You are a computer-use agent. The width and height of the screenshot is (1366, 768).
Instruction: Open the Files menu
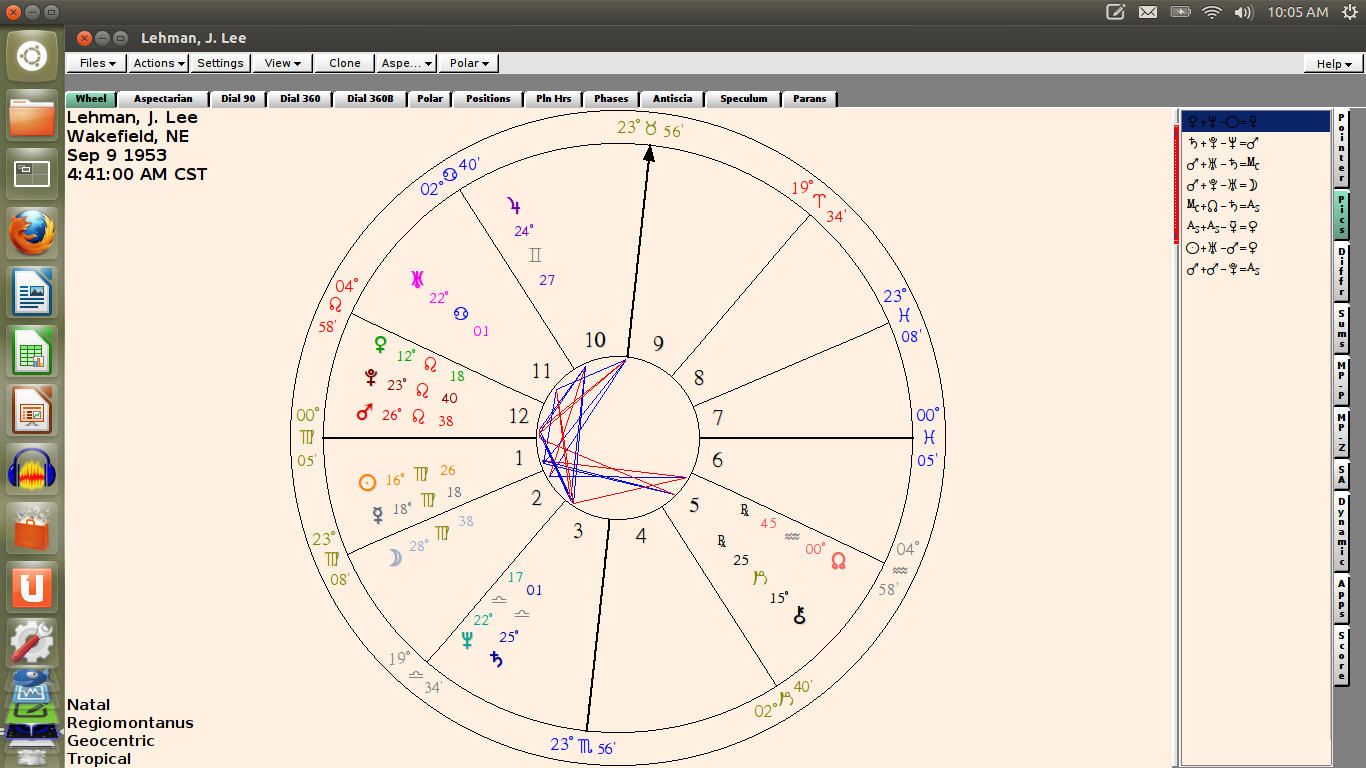(x=95, y=63)
